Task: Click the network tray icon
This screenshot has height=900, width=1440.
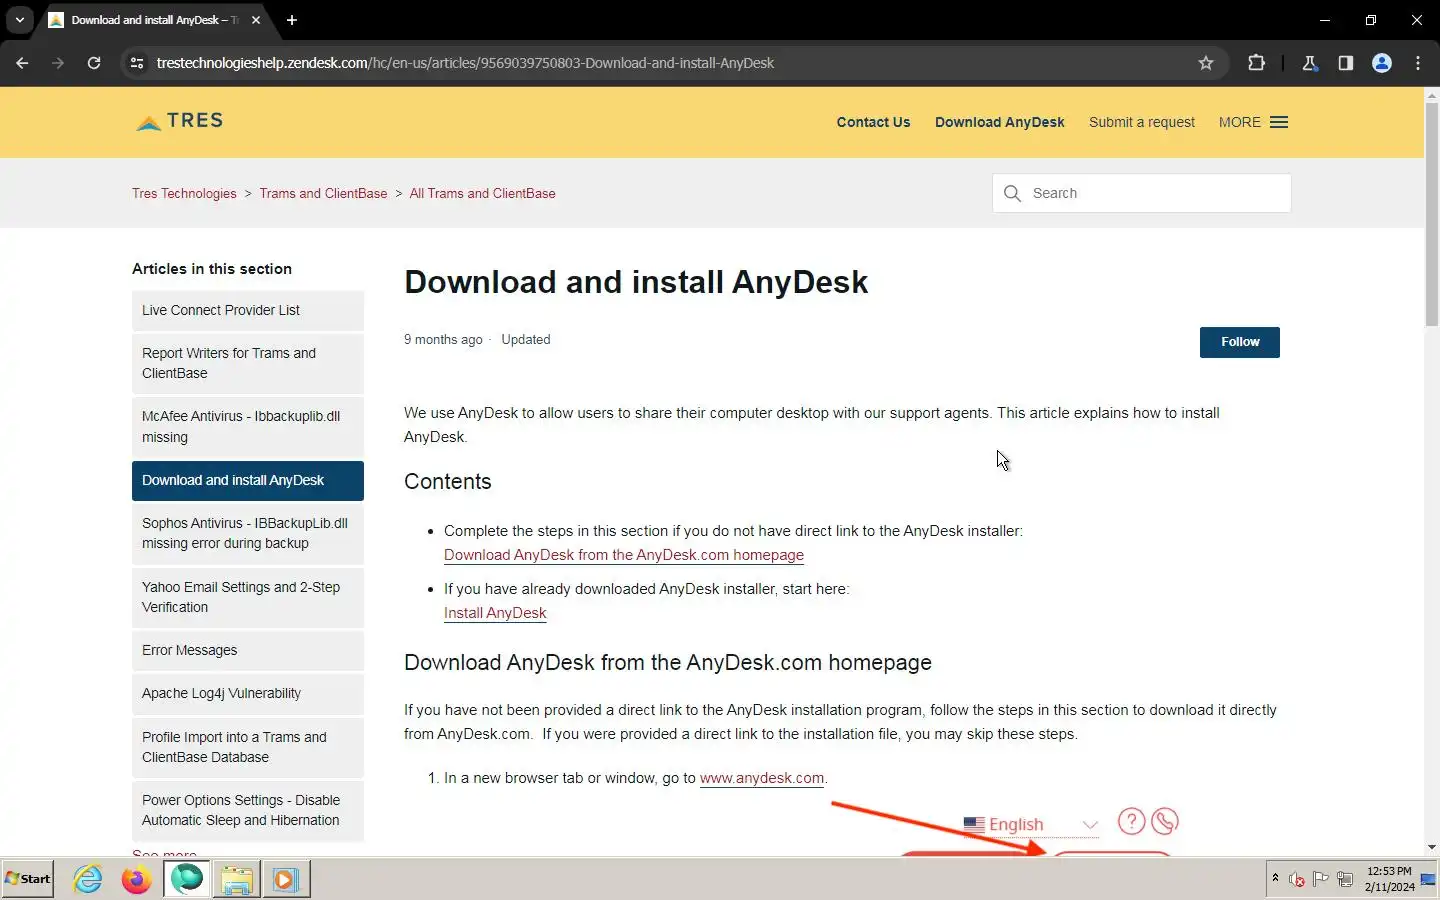Action: (1345, 880)
